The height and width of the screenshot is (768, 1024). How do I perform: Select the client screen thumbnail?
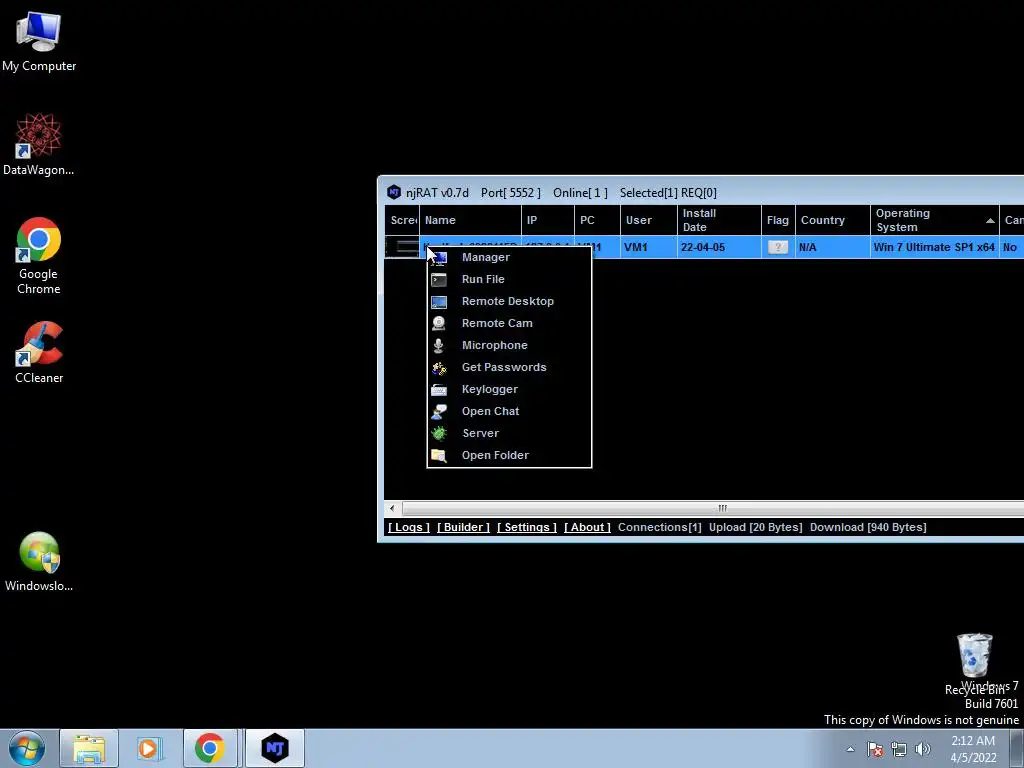click(402, 248)
